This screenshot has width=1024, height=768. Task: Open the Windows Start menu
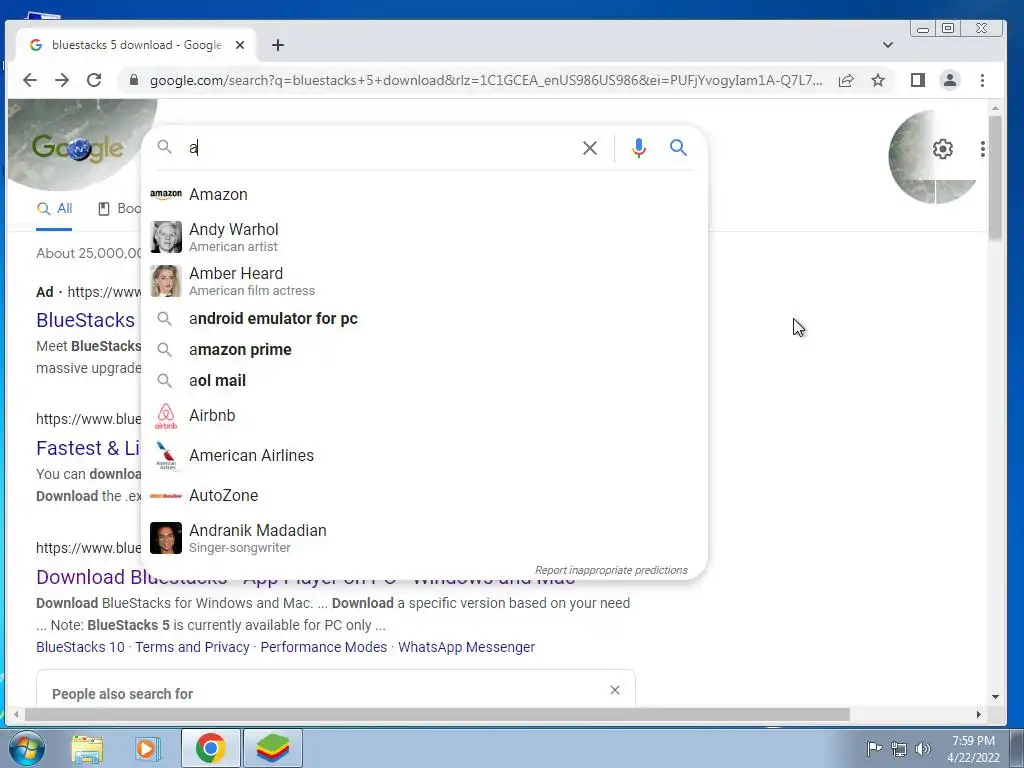(26, 748)
